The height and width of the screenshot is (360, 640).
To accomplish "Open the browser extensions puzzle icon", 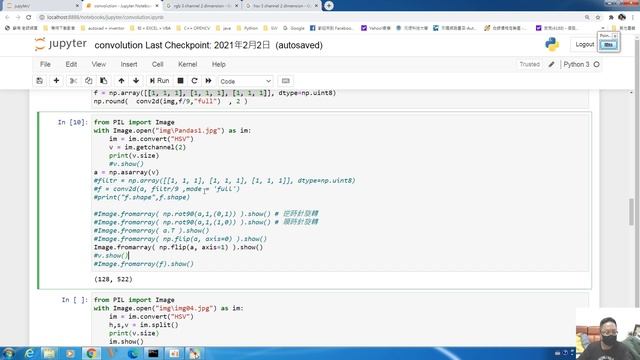I will tap(611, 17).
